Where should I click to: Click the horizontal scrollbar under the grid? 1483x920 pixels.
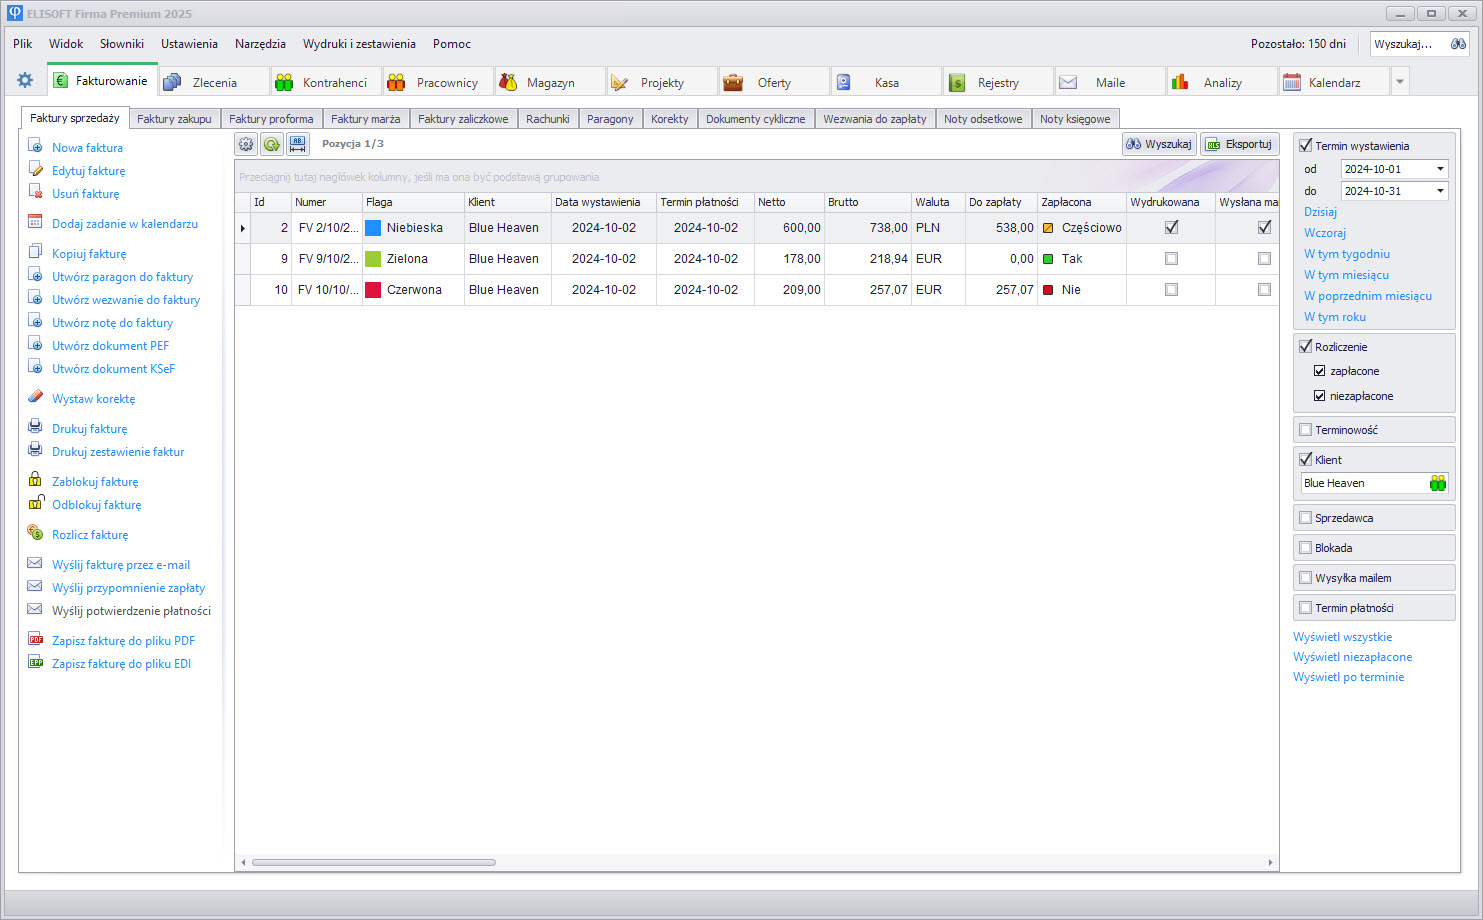coord(373,862)
